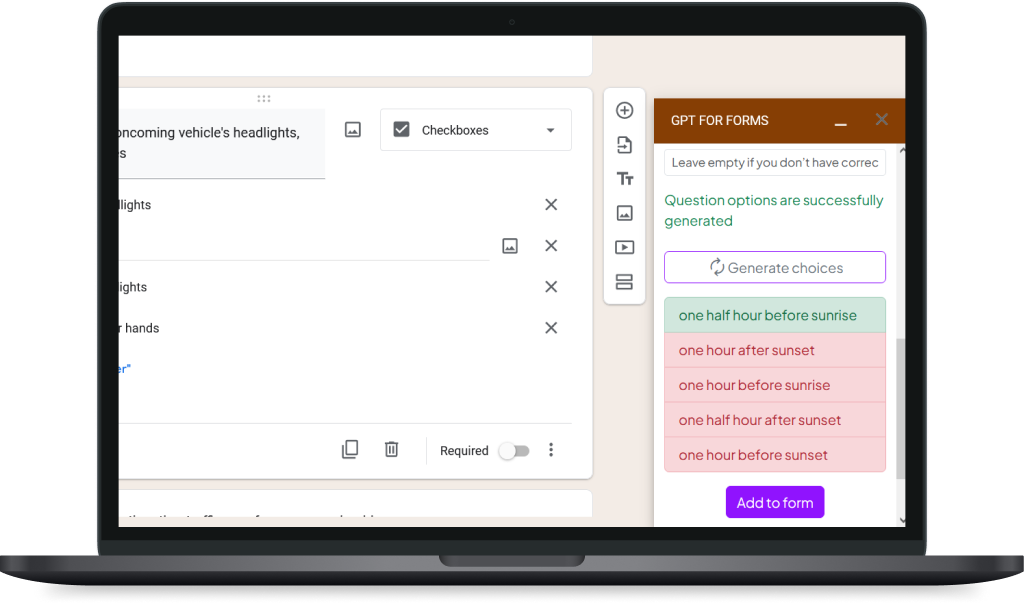
Task: Click the GPT FOR FORMS header title
Action: pos(719,120)
